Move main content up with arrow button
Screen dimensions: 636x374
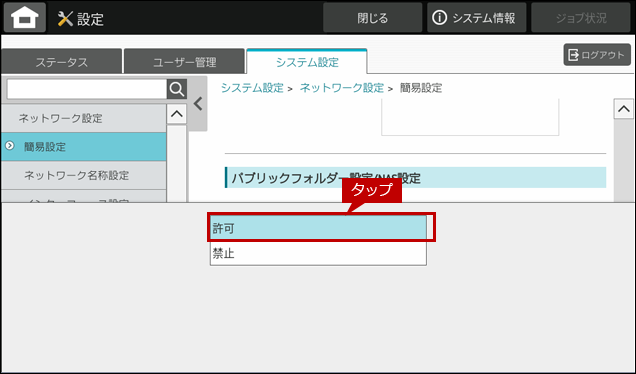(x=623, y=109)
